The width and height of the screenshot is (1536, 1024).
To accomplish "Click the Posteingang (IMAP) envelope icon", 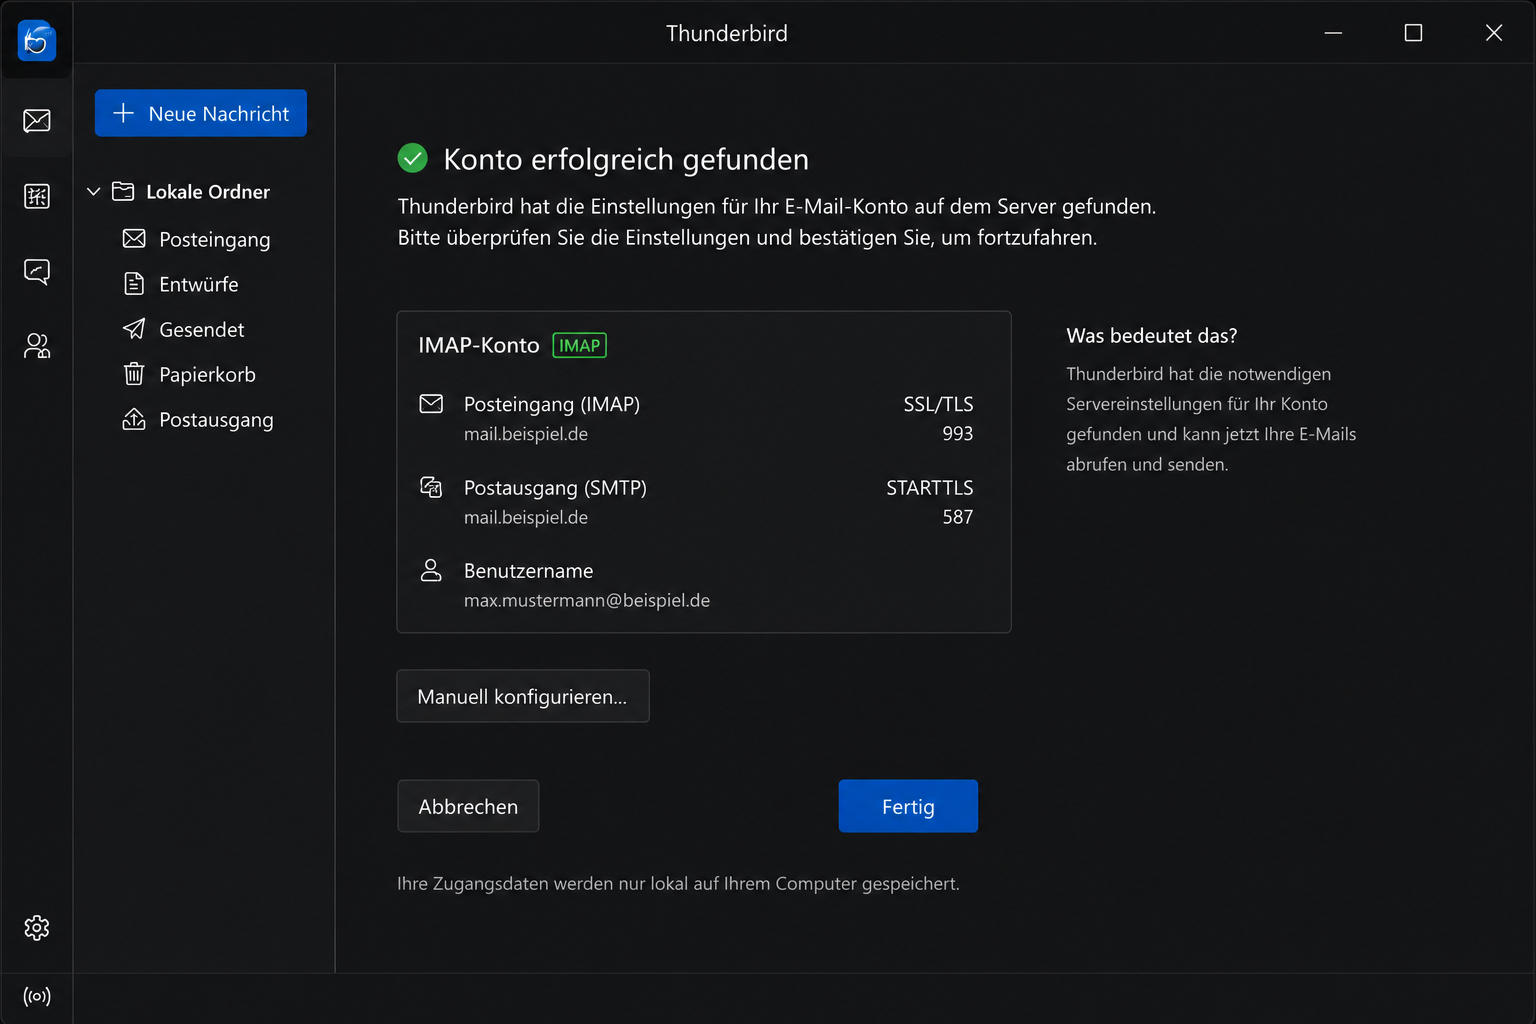I will pos(431,404).
